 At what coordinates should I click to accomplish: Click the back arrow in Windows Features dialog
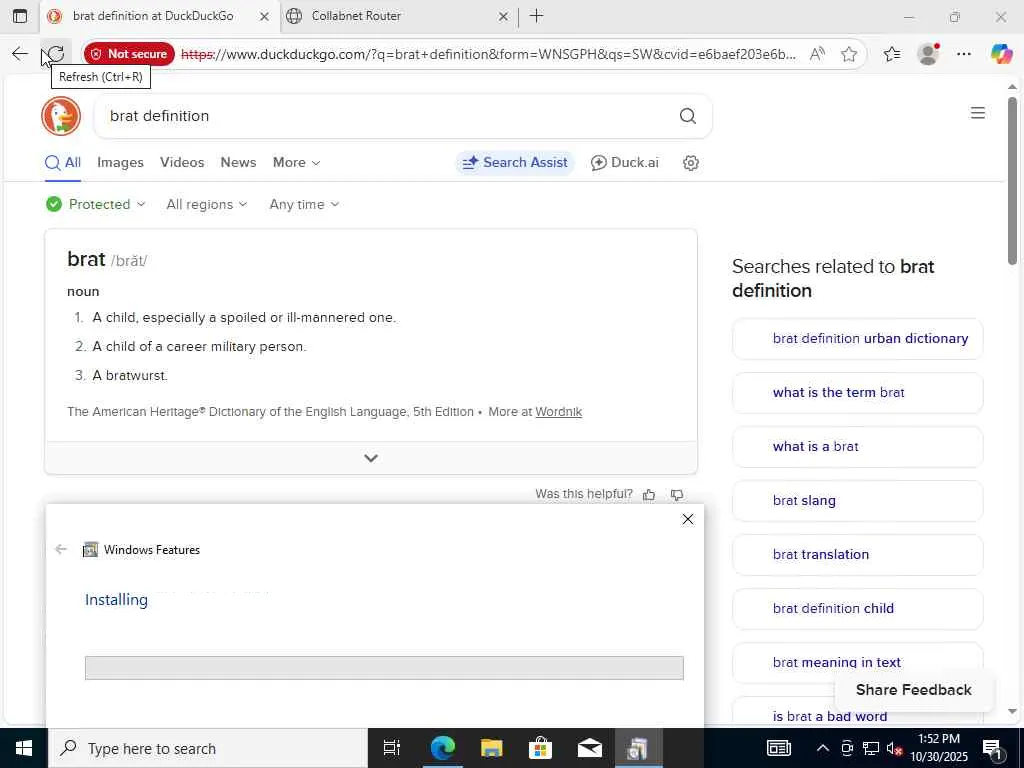[x=61, y=549]
